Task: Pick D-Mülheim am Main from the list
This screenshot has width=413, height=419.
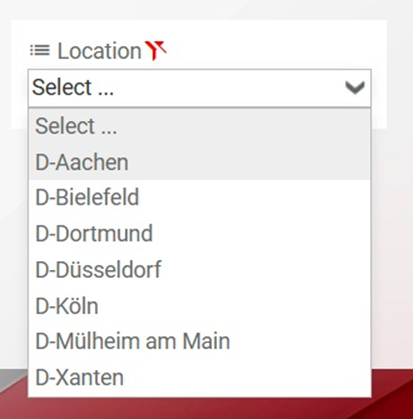Action: coord(199,342)
